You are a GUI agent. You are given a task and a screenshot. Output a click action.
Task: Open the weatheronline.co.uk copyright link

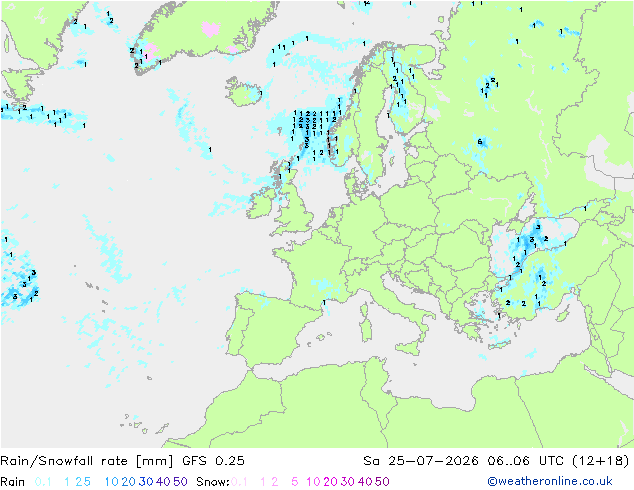[x=550, y=481]
